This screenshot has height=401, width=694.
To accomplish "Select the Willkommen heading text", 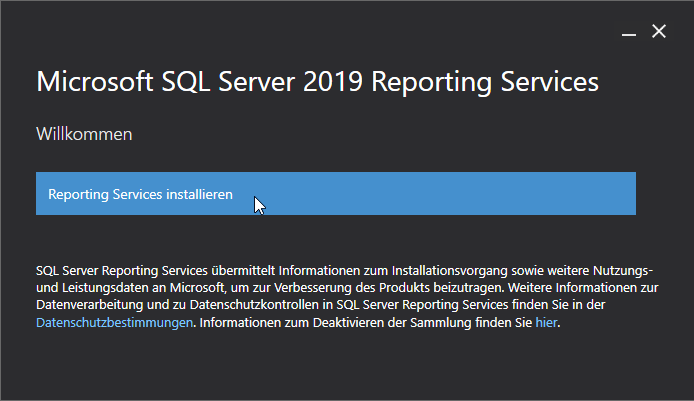I will tap(84, 134).
